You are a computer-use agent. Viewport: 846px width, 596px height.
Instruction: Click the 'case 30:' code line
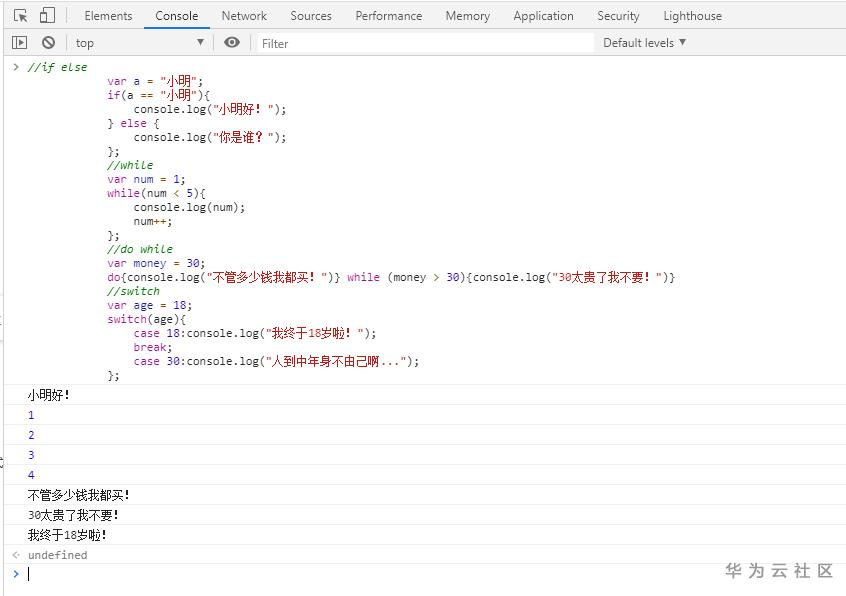coord(276,361)
